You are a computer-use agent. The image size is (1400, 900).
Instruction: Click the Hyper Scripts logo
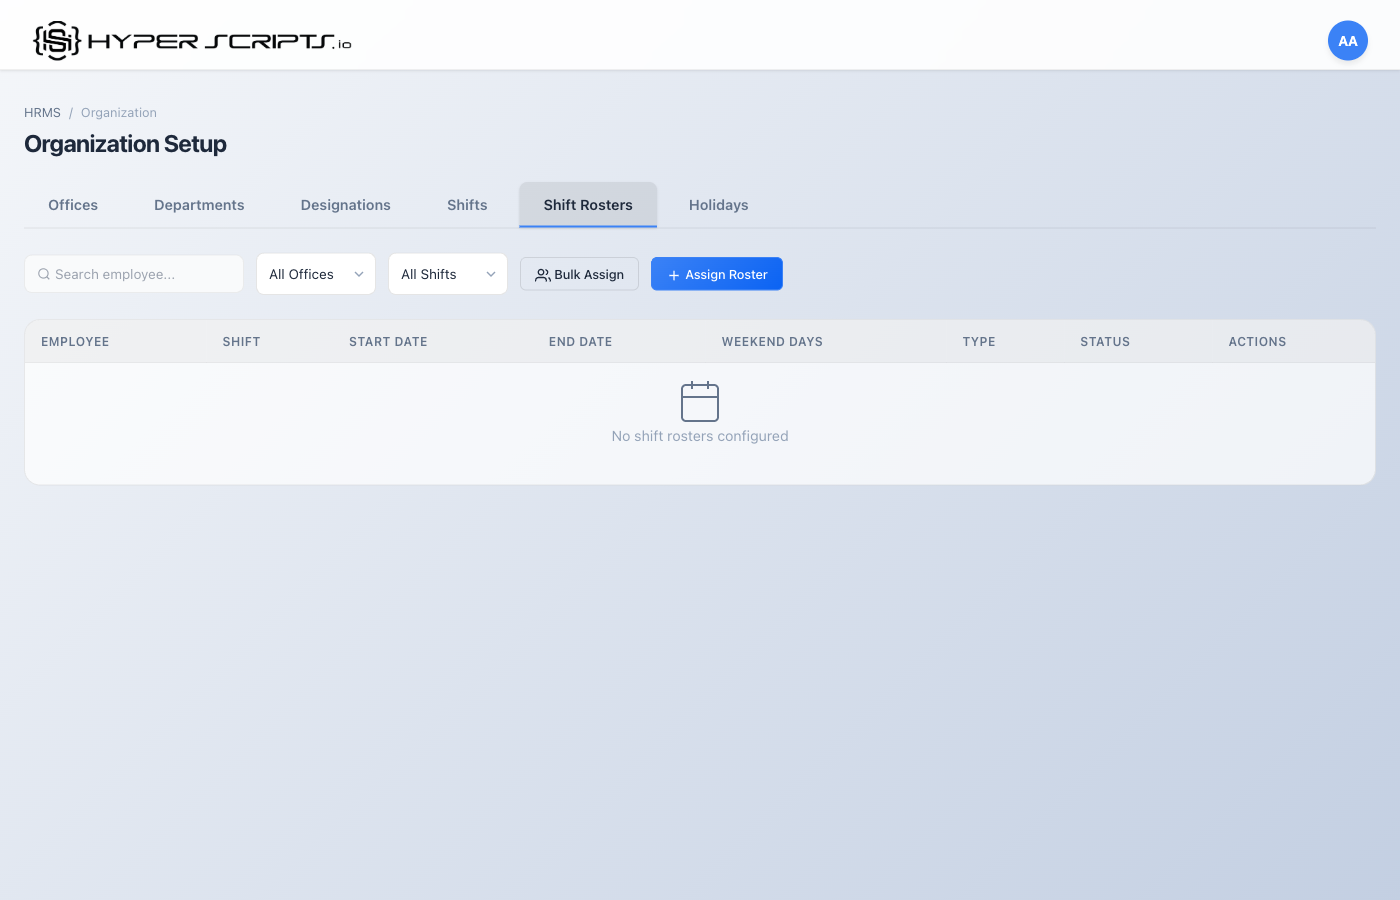click(190, 38)
